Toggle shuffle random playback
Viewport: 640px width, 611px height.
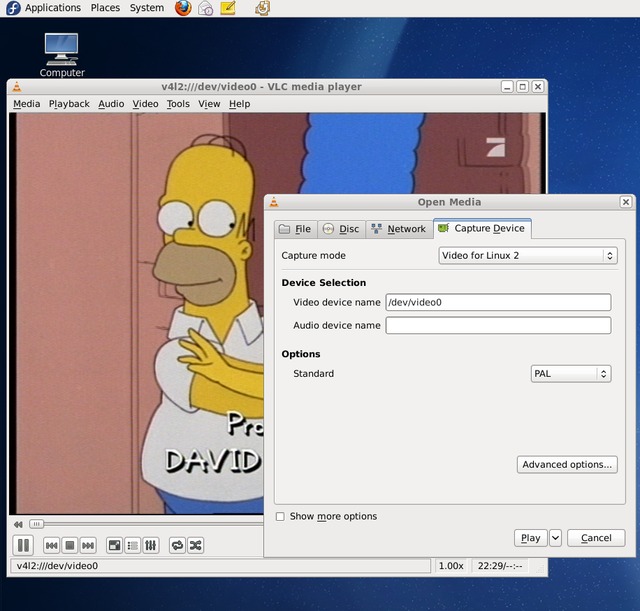coord(196,545)
